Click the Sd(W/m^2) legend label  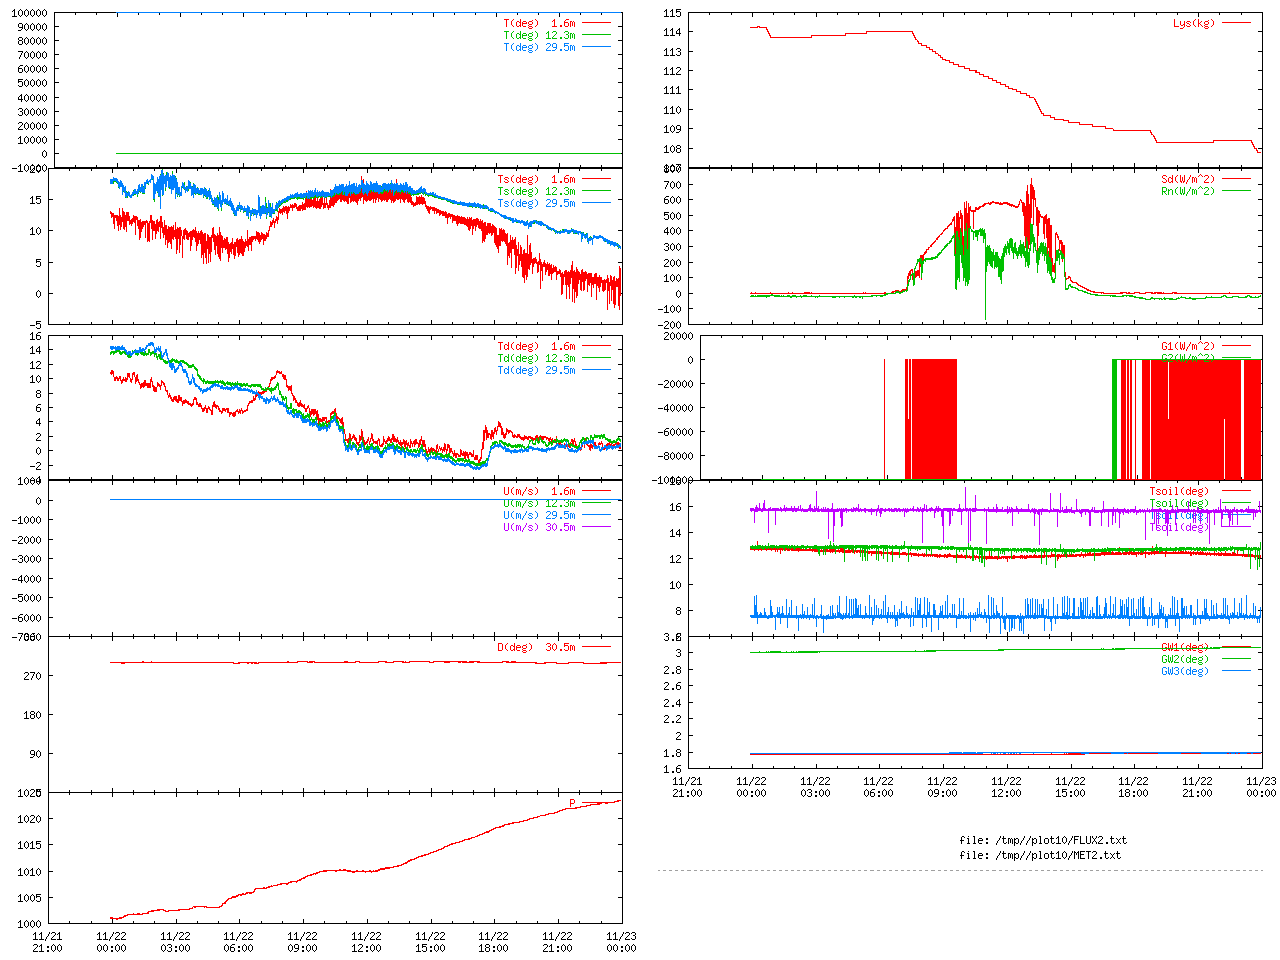click(1187, 179)
